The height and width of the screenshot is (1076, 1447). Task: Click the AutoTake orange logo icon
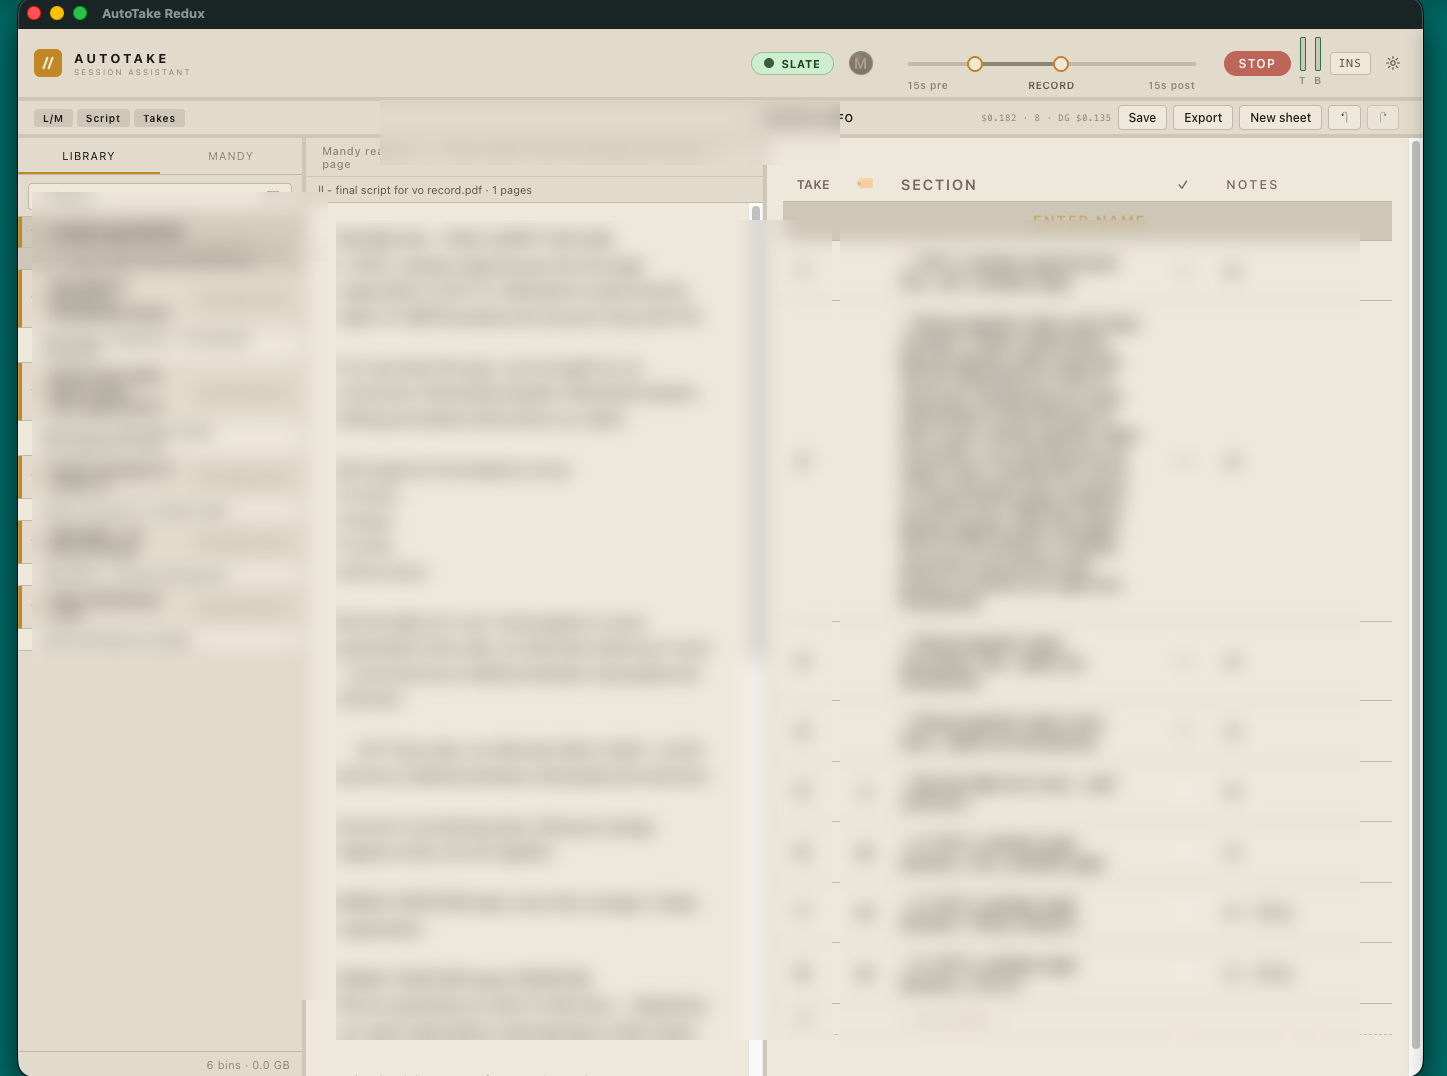(48, 63)
